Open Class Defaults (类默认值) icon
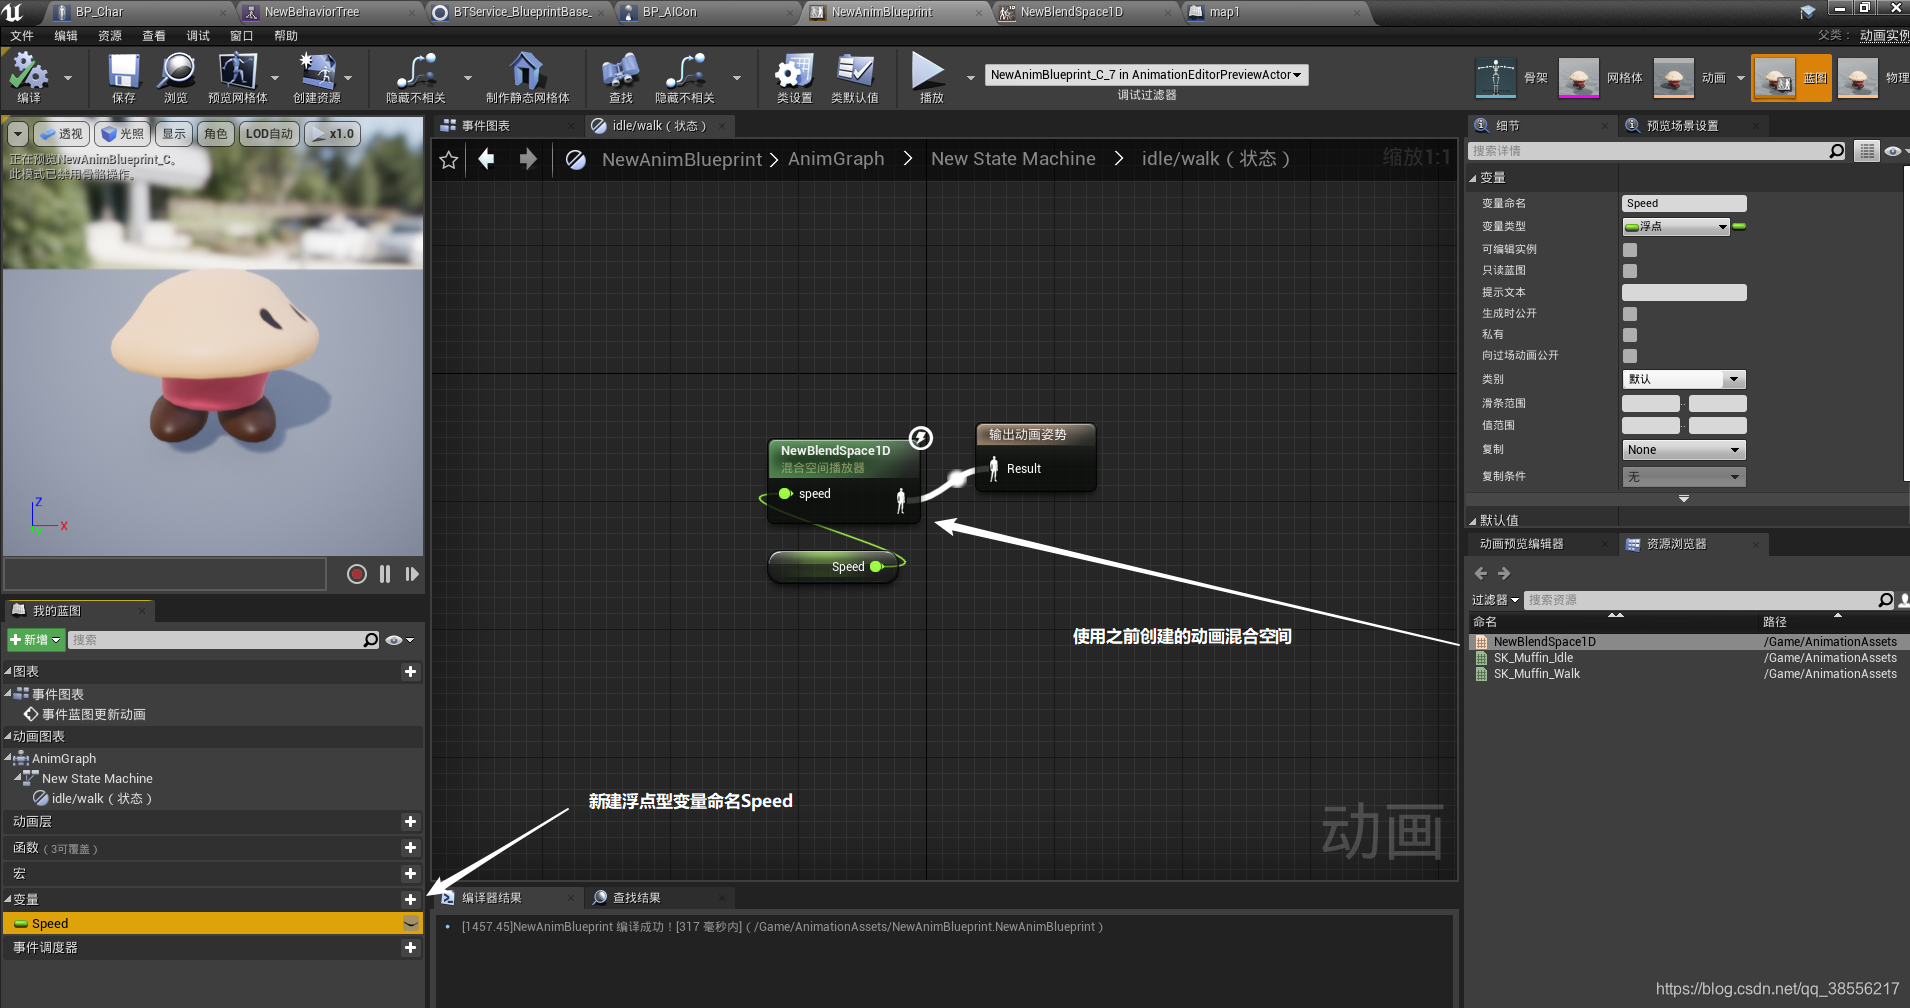Image resolution: width=1910 pixels, height=1008 pixels. tap(855, 71)
